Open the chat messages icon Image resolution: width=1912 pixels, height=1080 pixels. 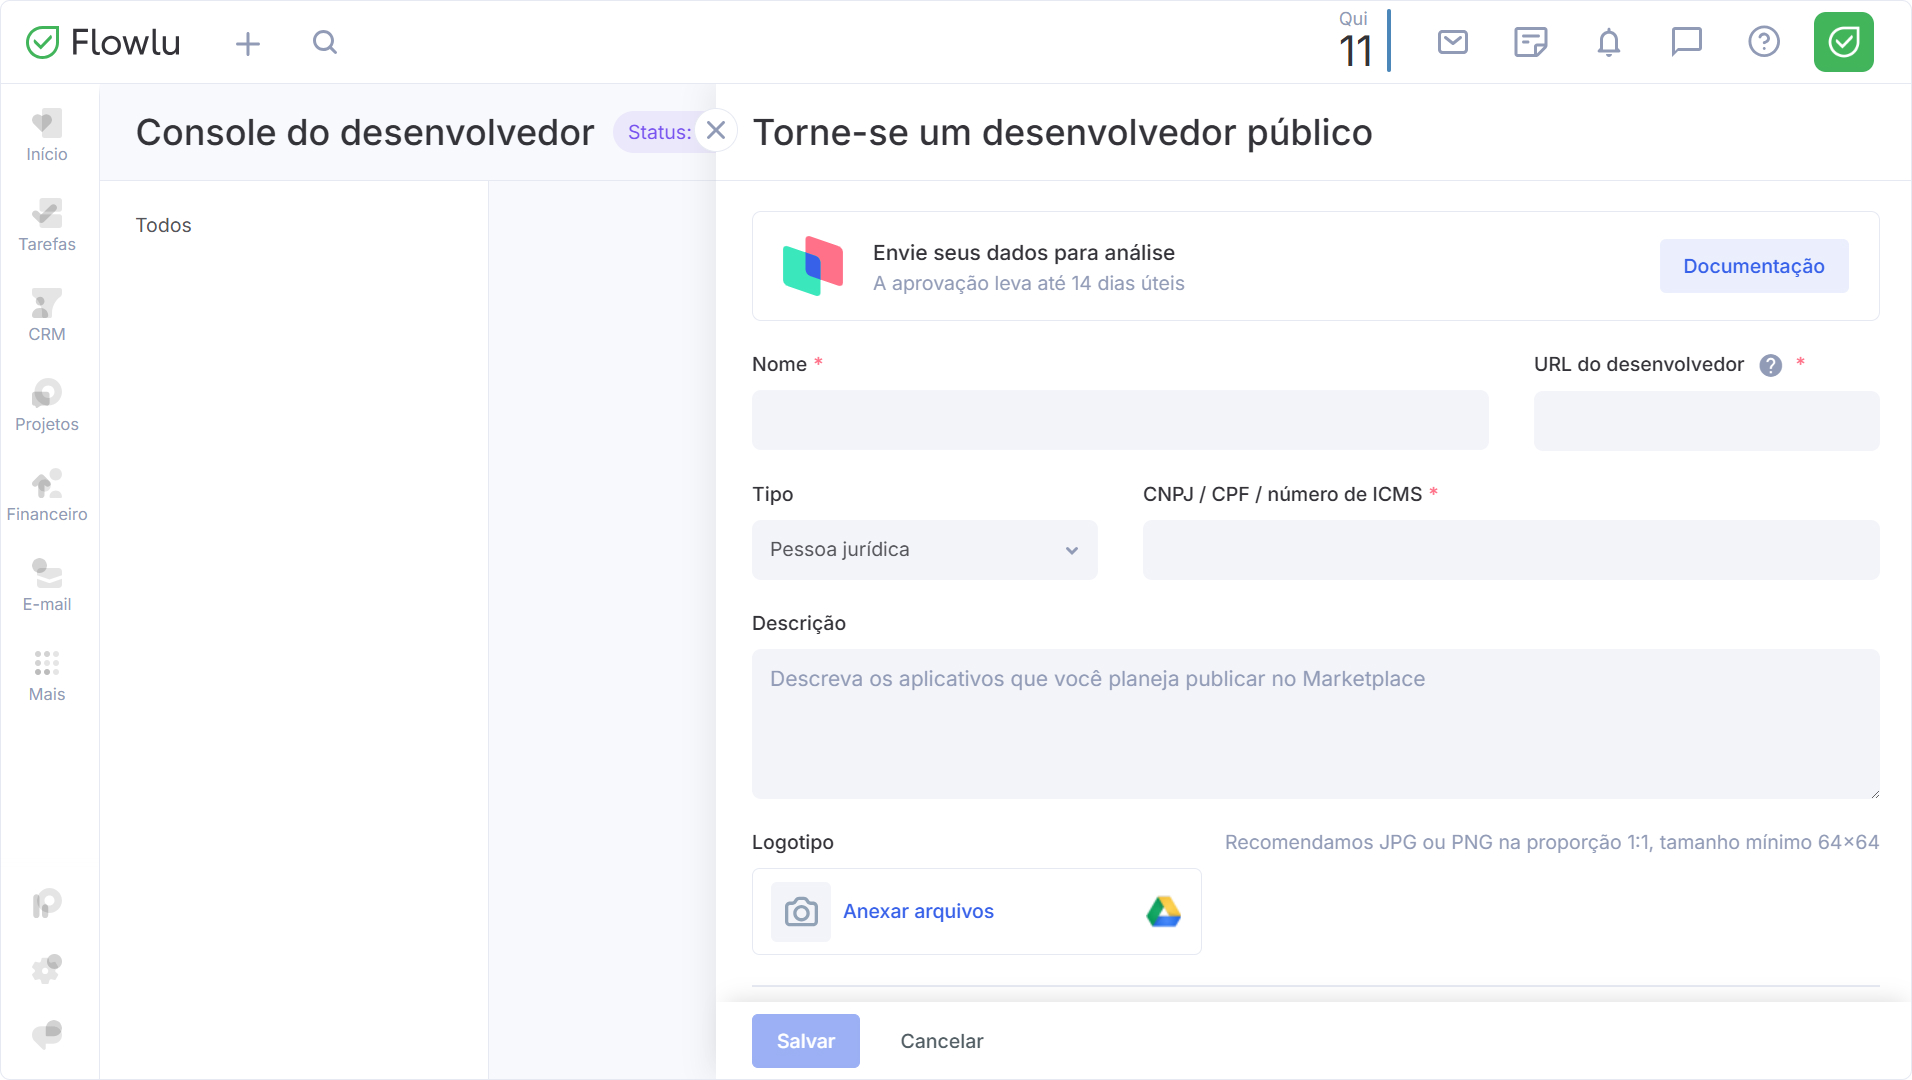(1687, 42)
